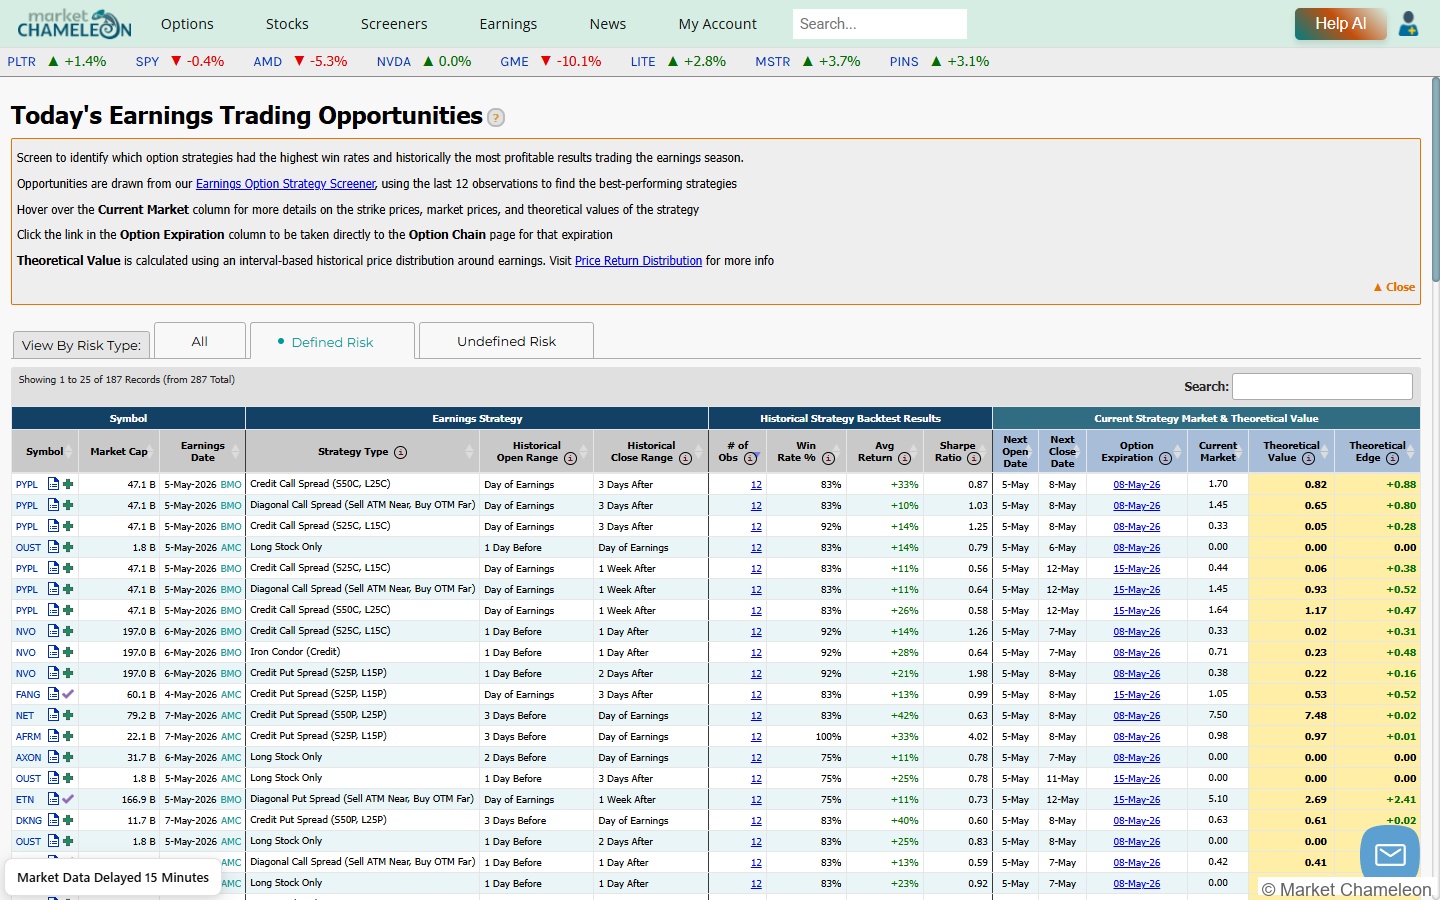Sort table by the Symbol column
Viewport: 1440px width, 900px height.
click(x=44, y=452)
